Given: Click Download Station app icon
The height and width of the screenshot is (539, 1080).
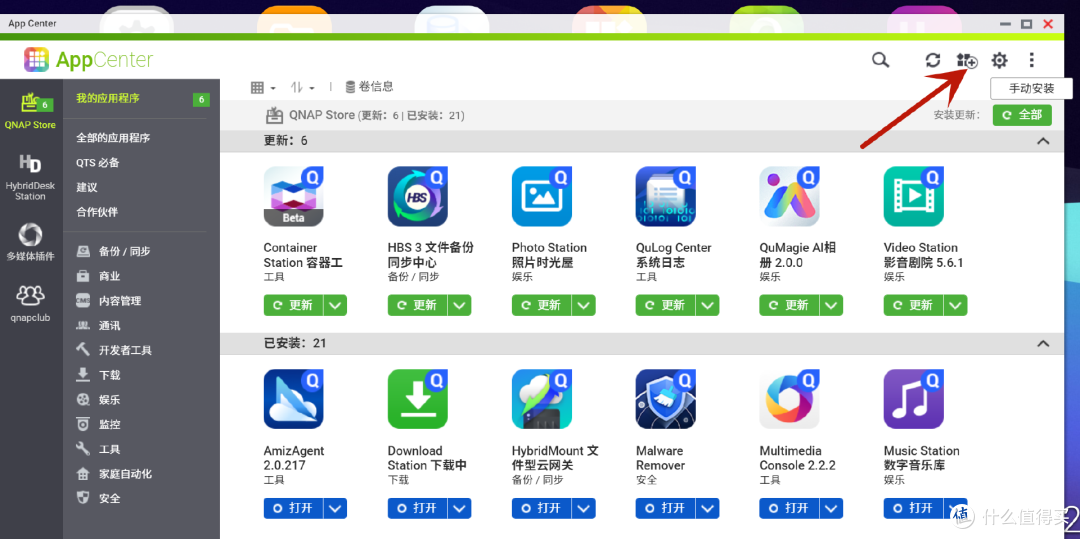Looking at the screenshot, I should tap(417, 399).
